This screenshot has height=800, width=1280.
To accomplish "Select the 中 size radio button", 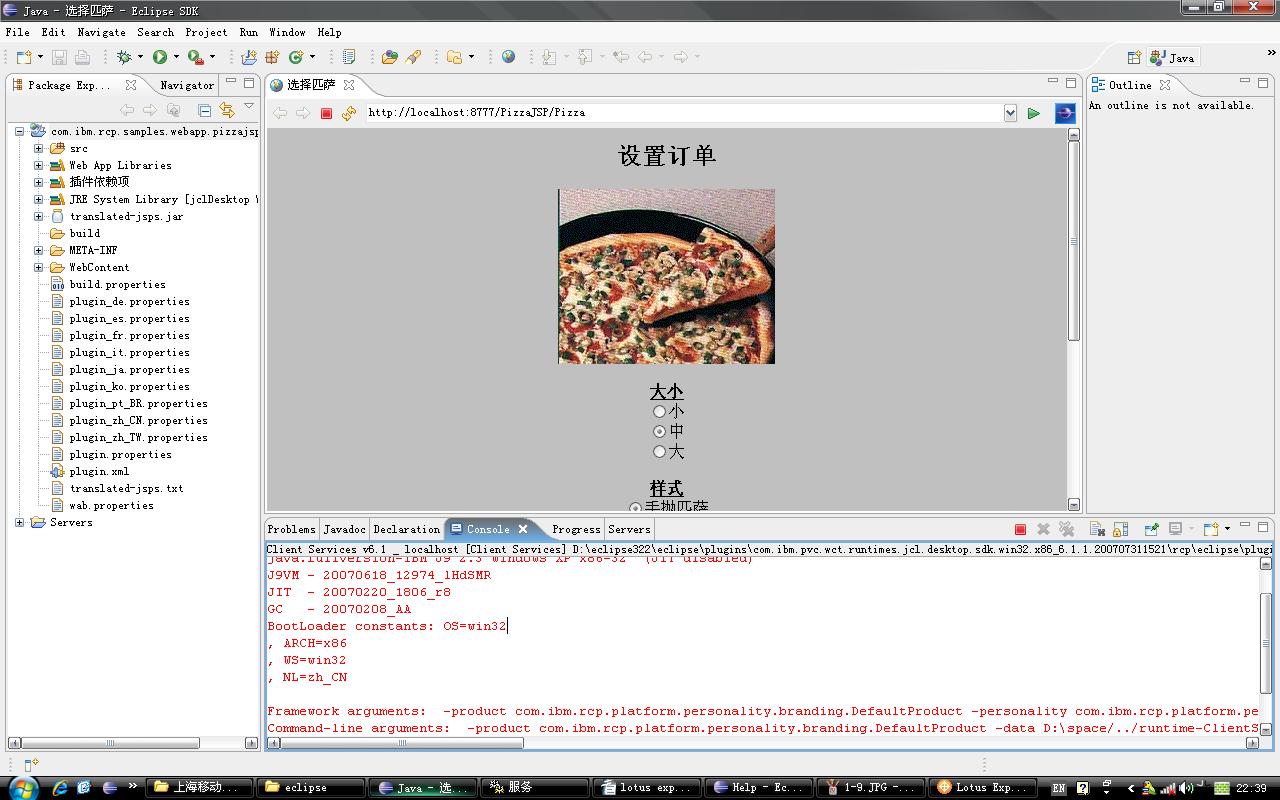I will [x=659, y=431].
